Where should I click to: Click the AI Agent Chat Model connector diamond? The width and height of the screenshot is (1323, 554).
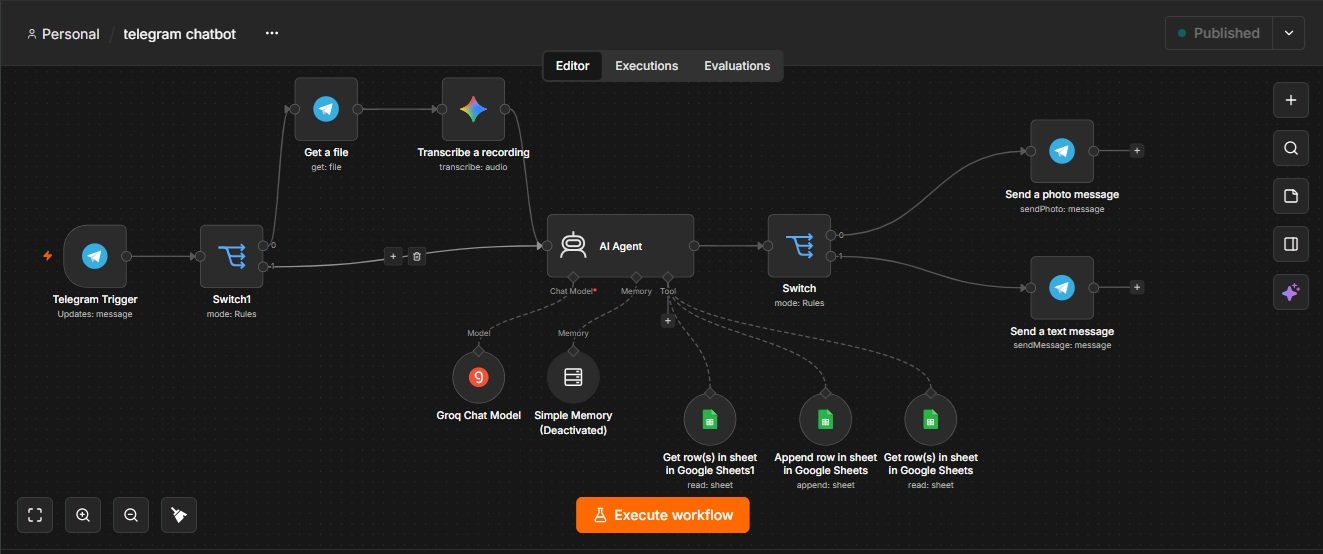[x=573, y=276]
